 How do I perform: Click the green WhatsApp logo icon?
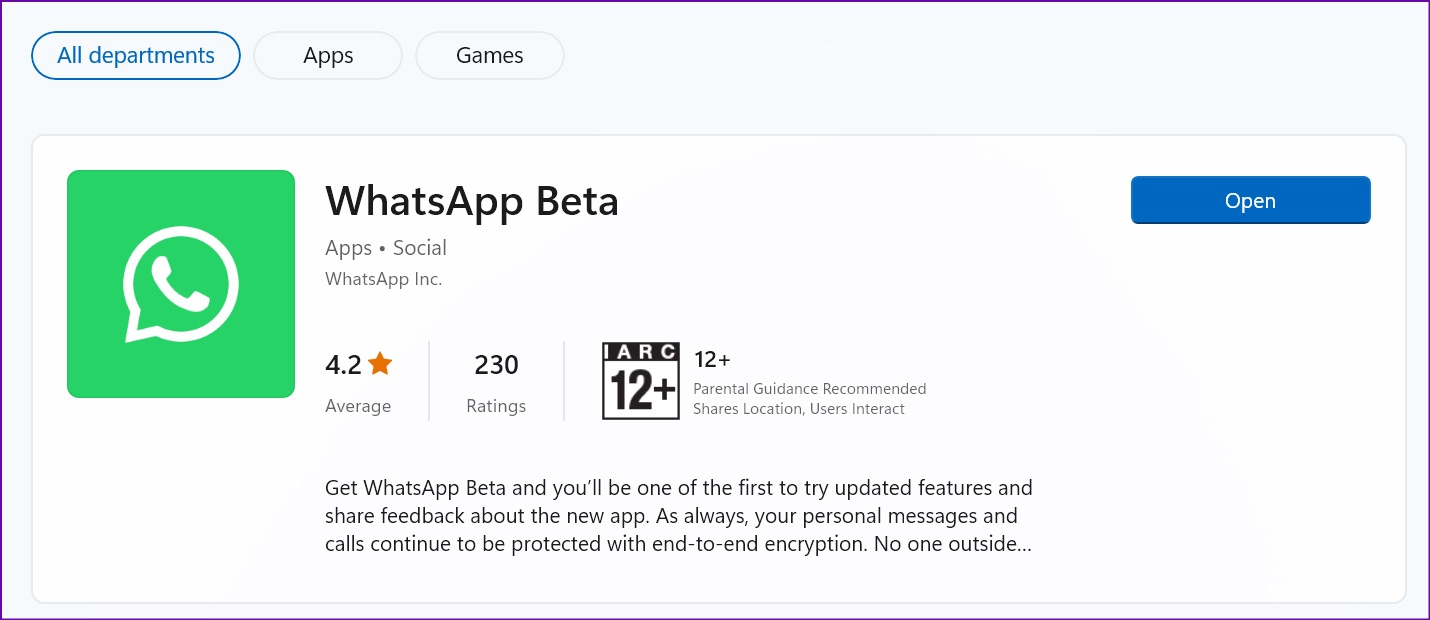click(181, 284)
